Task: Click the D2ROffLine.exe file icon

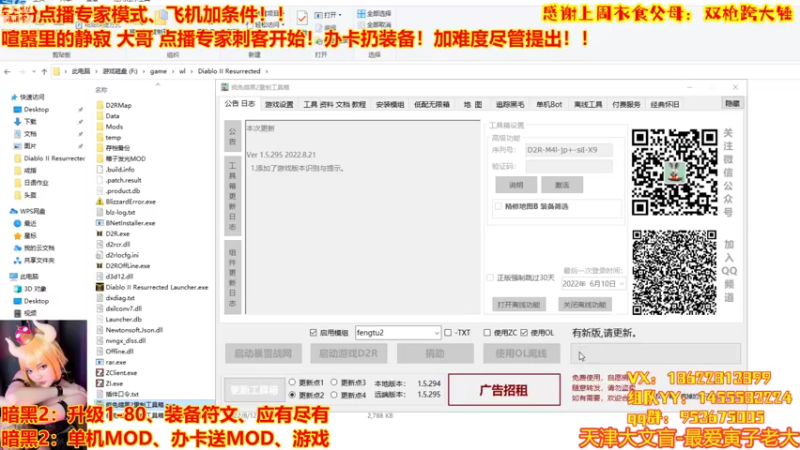Action: tap(99, 266)
